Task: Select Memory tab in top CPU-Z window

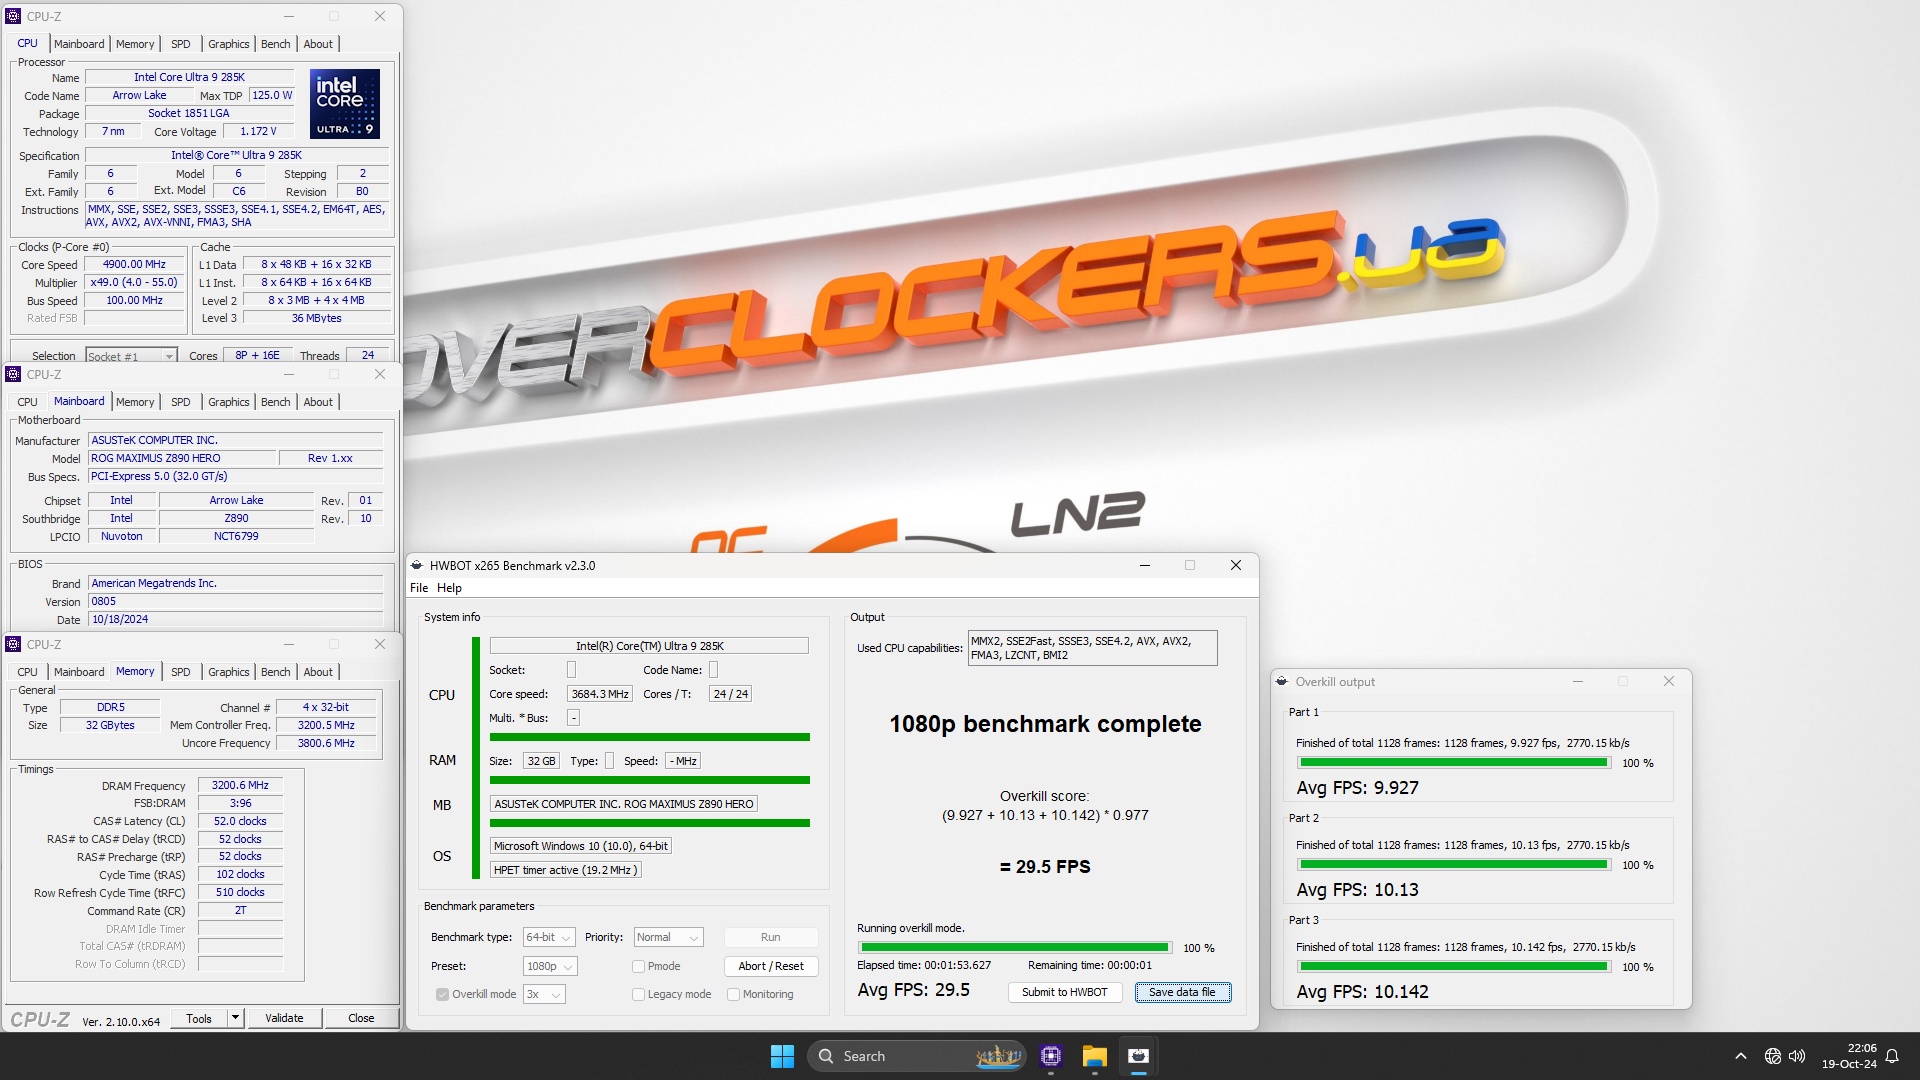Action: pos(135,44)
